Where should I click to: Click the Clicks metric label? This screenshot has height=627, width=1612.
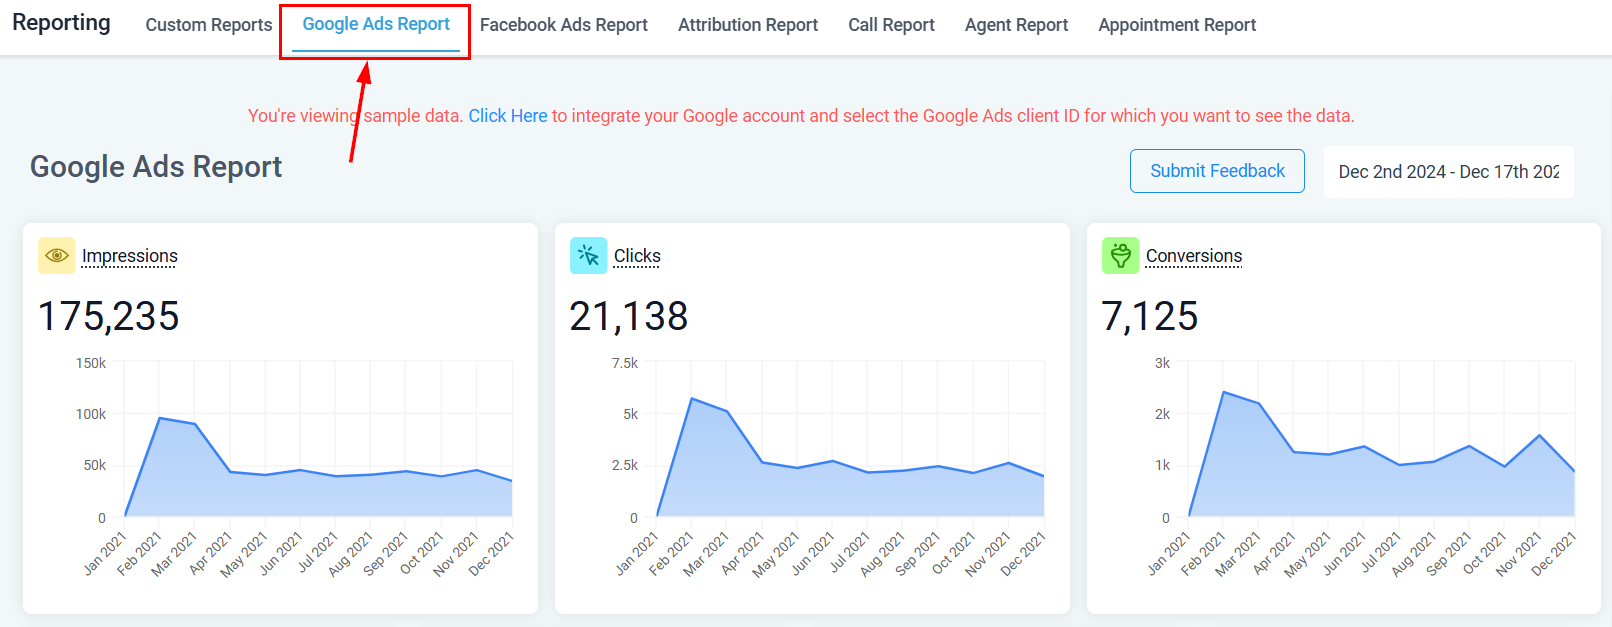tap(637, 256)
